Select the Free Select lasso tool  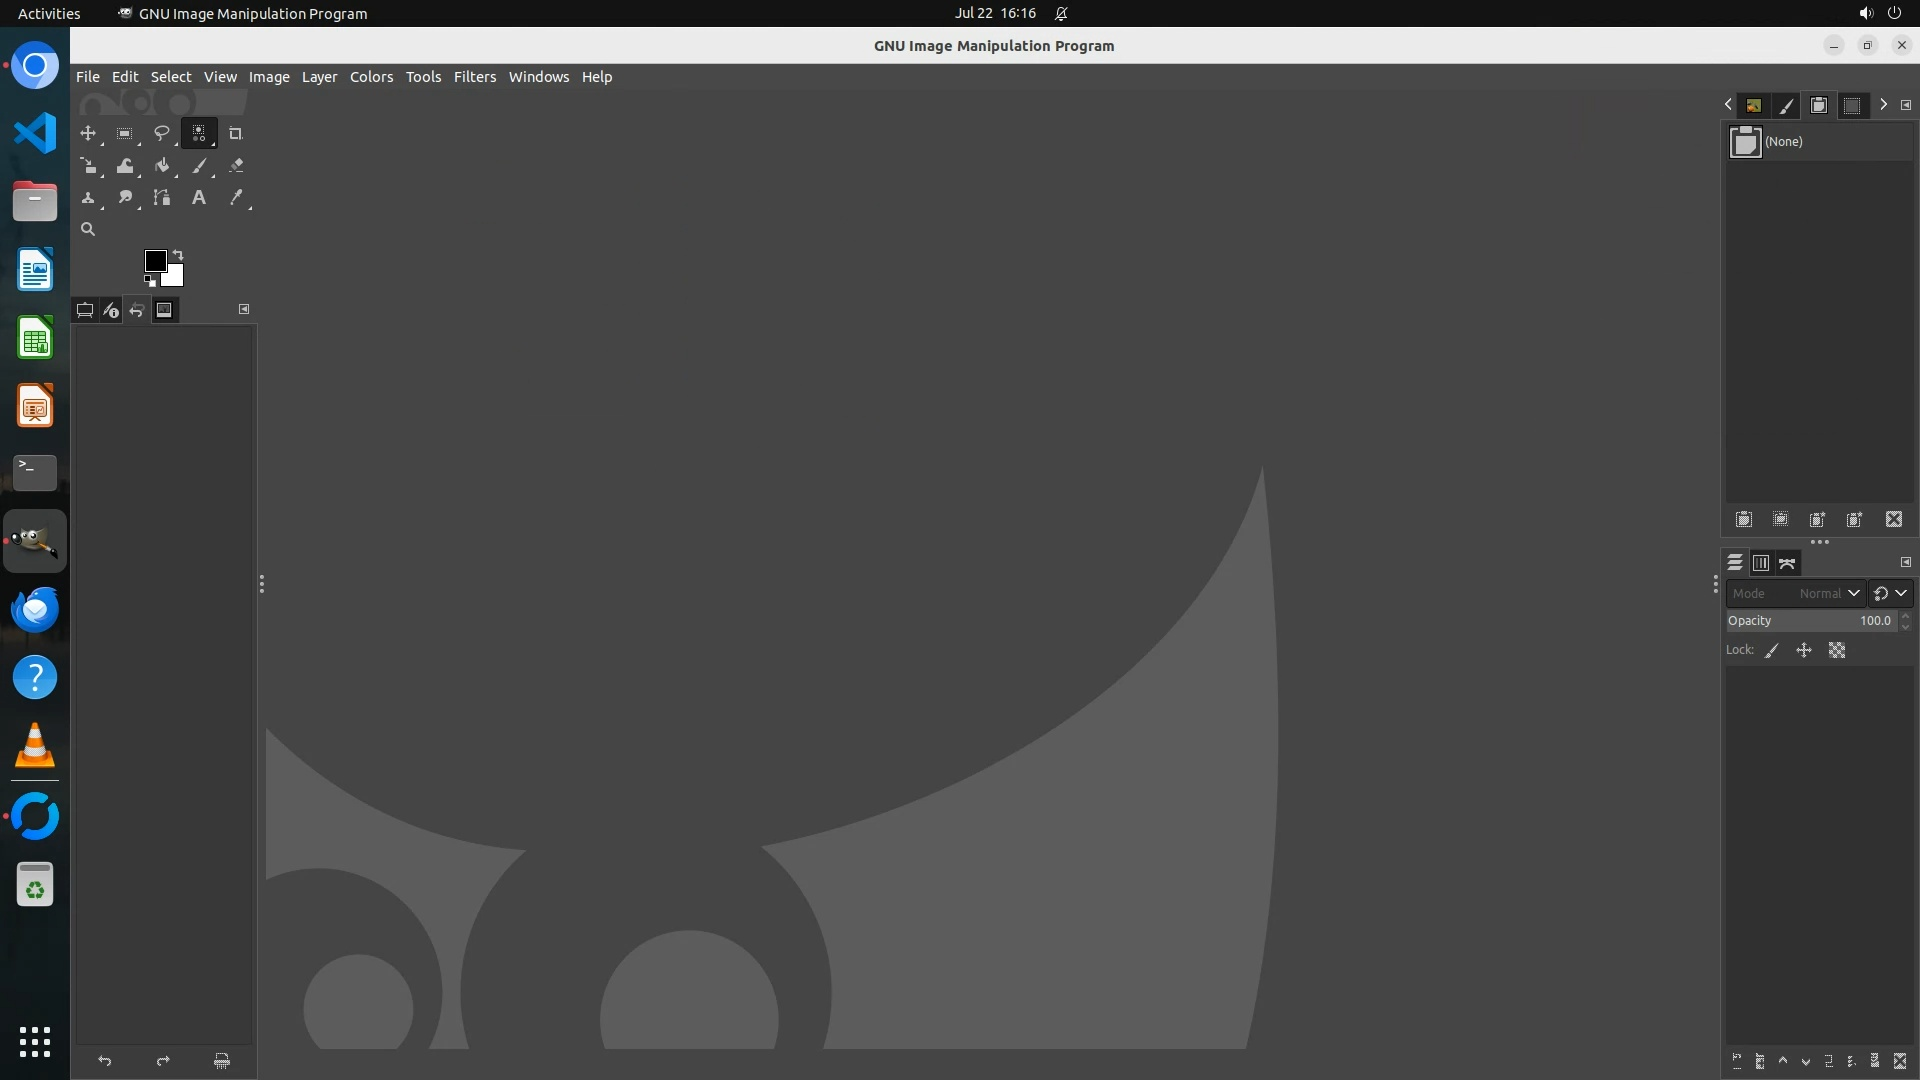coord(161,134)
